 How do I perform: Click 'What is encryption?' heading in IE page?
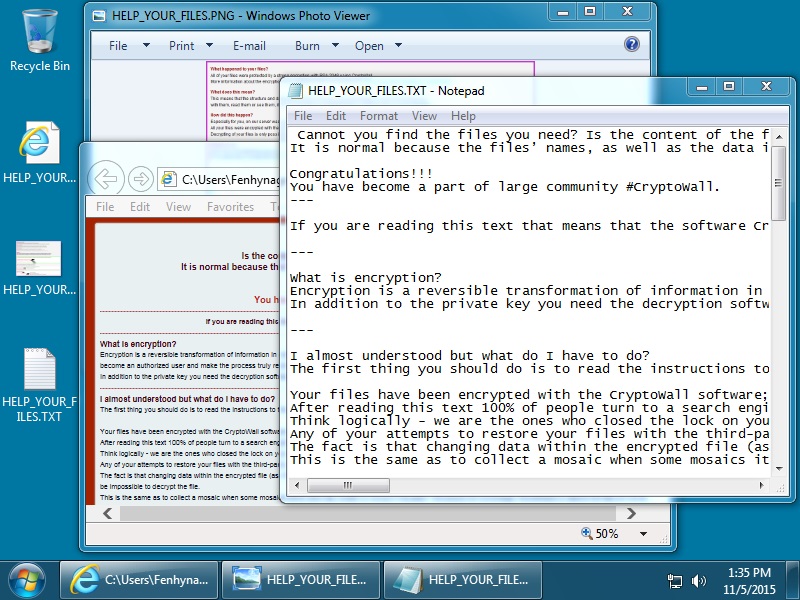pos(138,344)
